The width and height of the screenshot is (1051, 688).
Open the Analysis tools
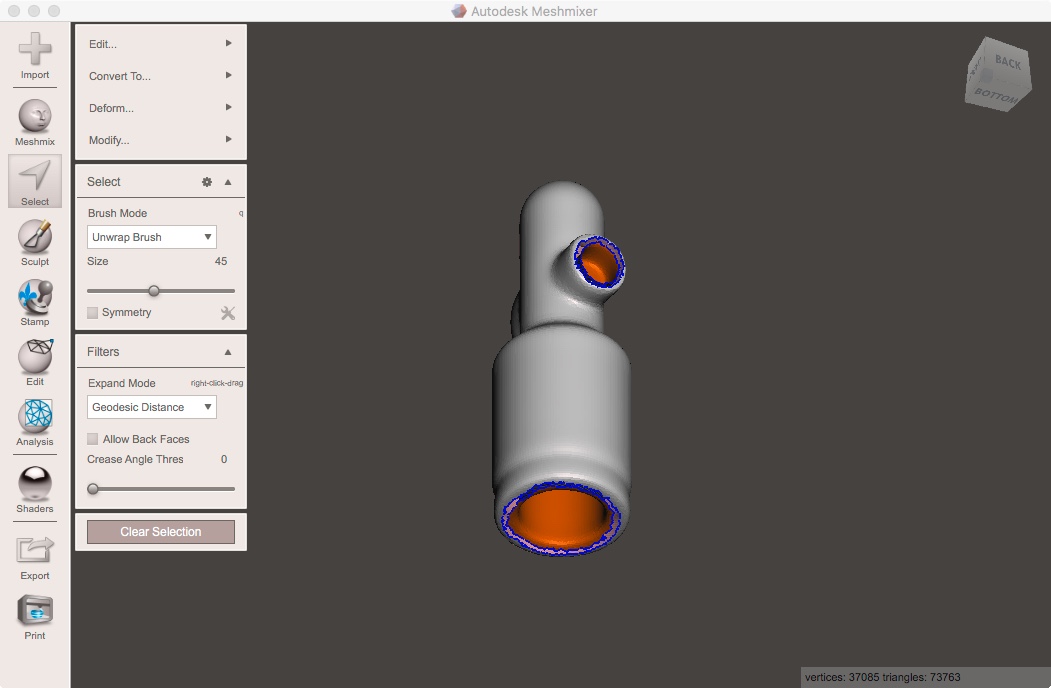(34, 422)
